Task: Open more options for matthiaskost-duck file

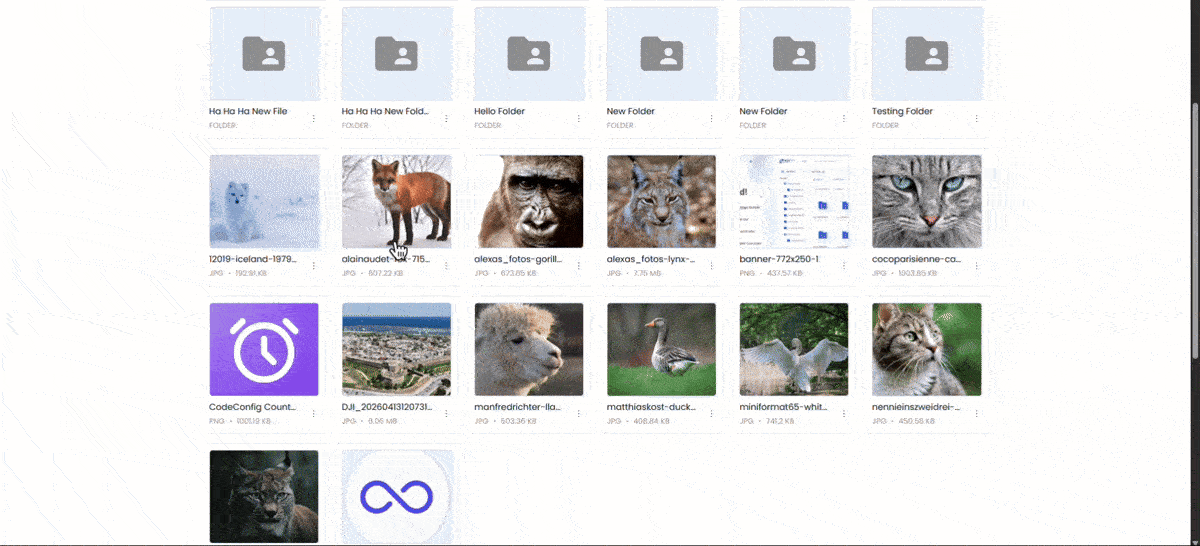Action: [711, 414]
